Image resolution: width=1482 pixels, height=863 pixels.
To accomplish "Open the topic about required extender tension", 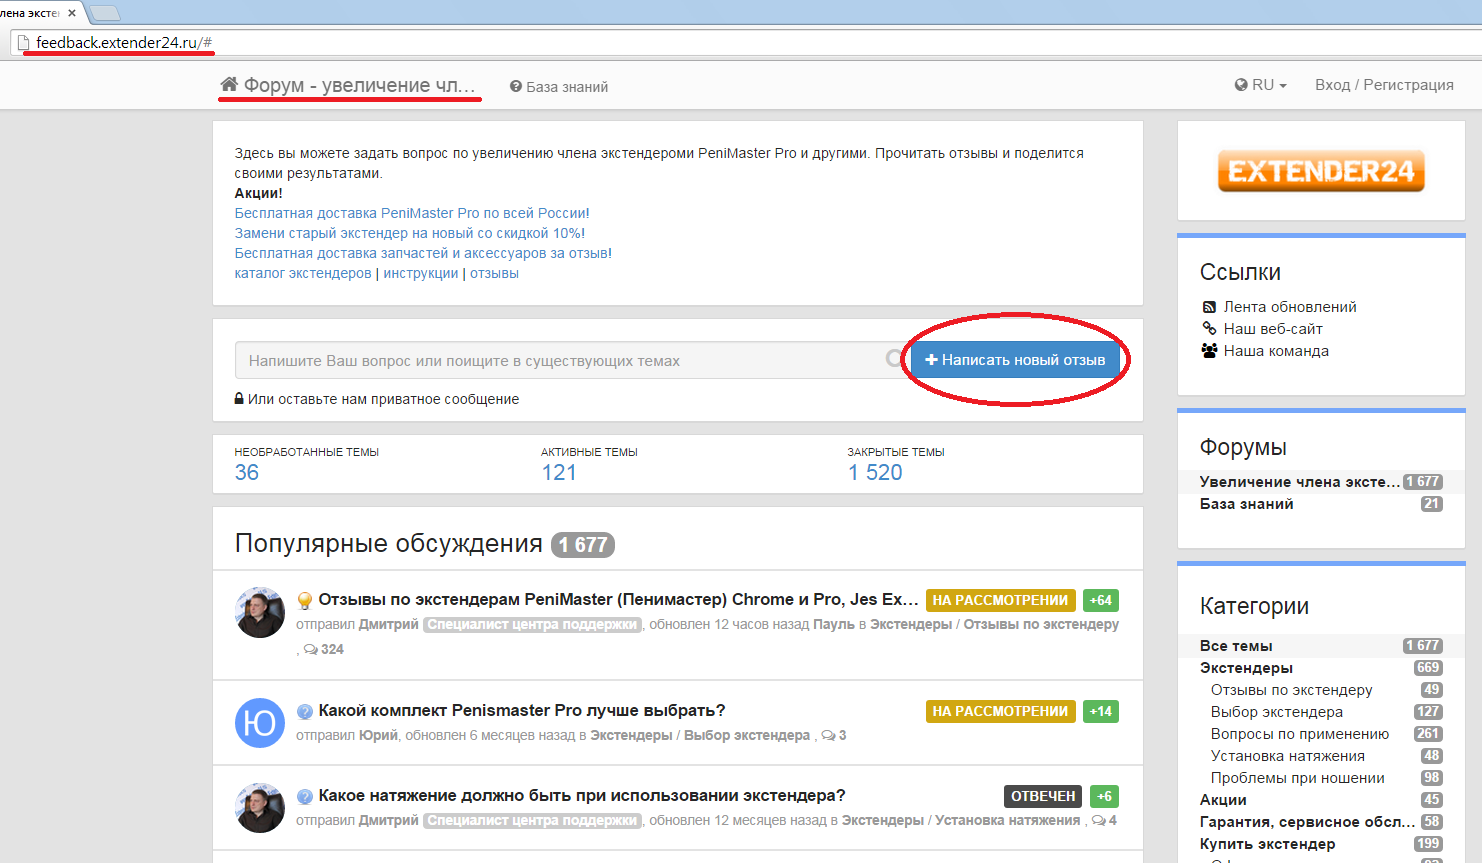I will tap(582, 796).
